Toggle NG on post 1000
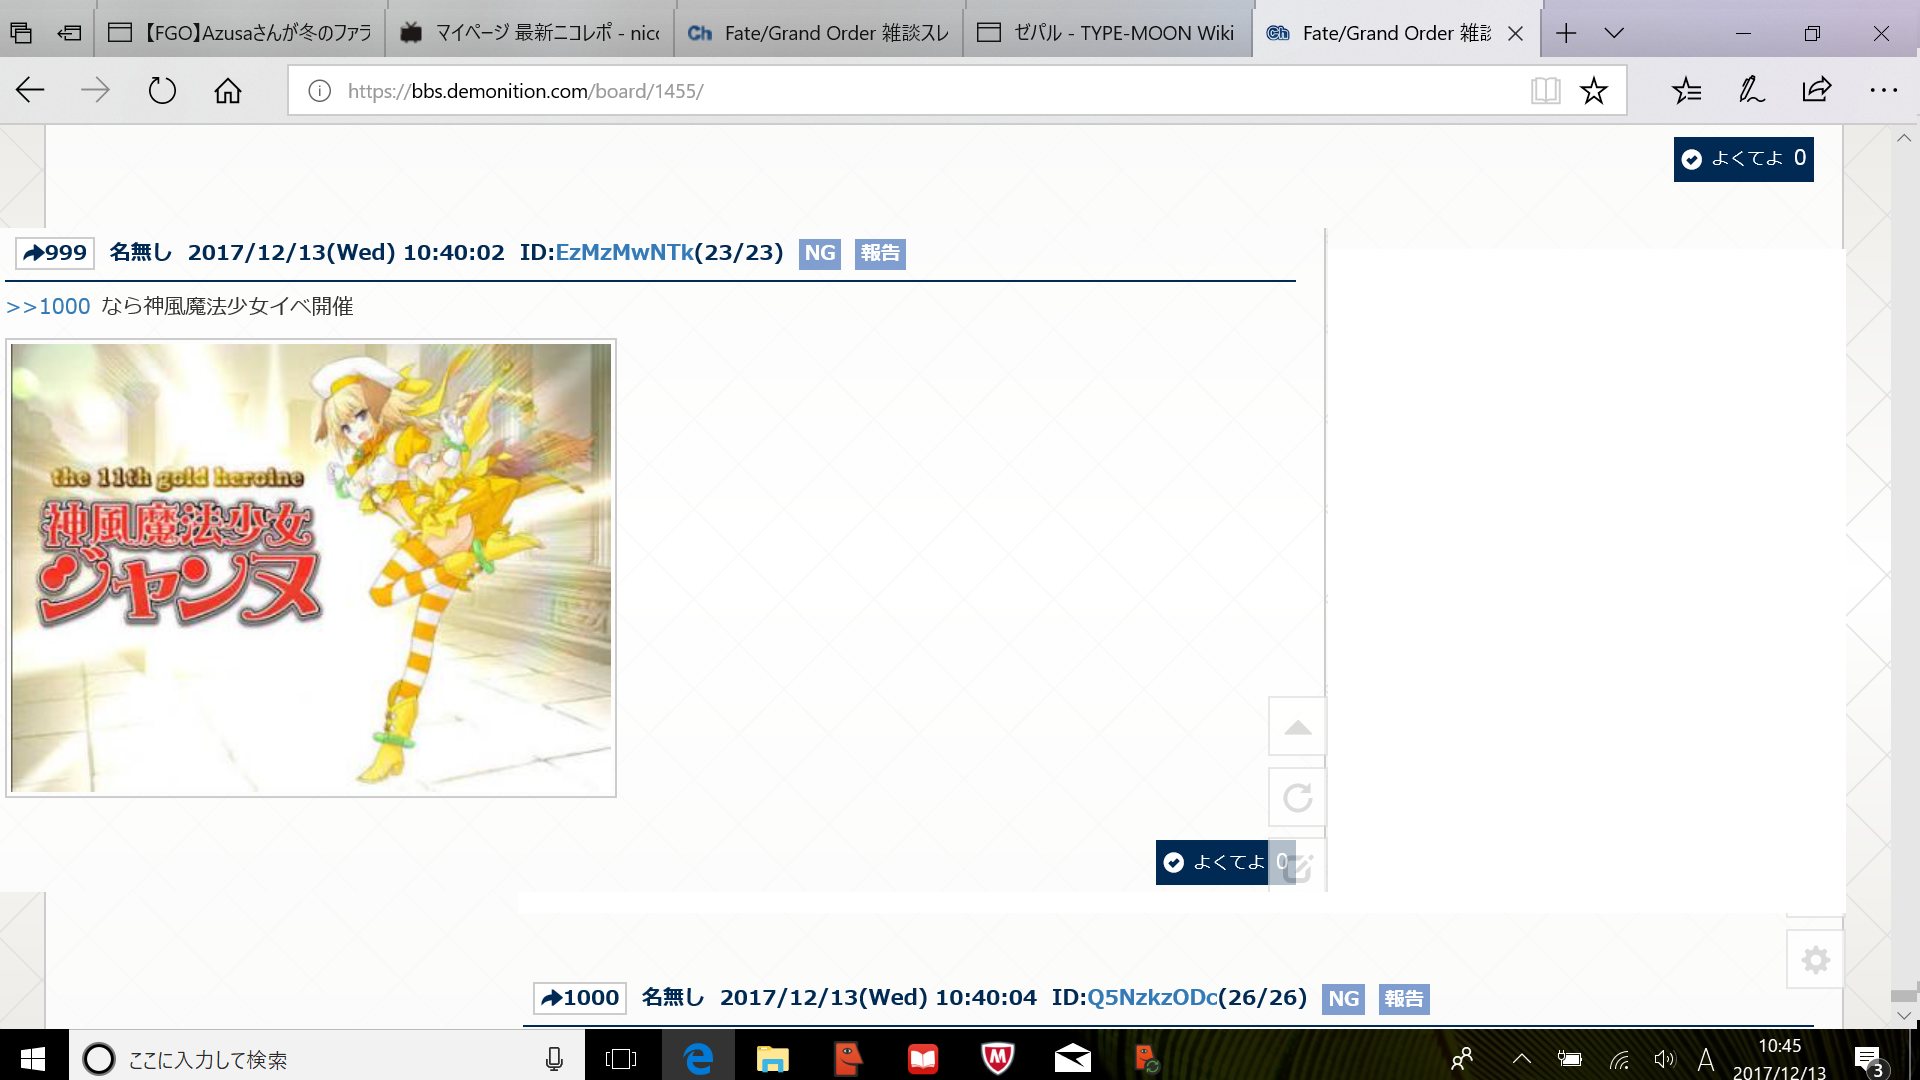The height and width of the screenshot is (1080, 1920). 1343,998
